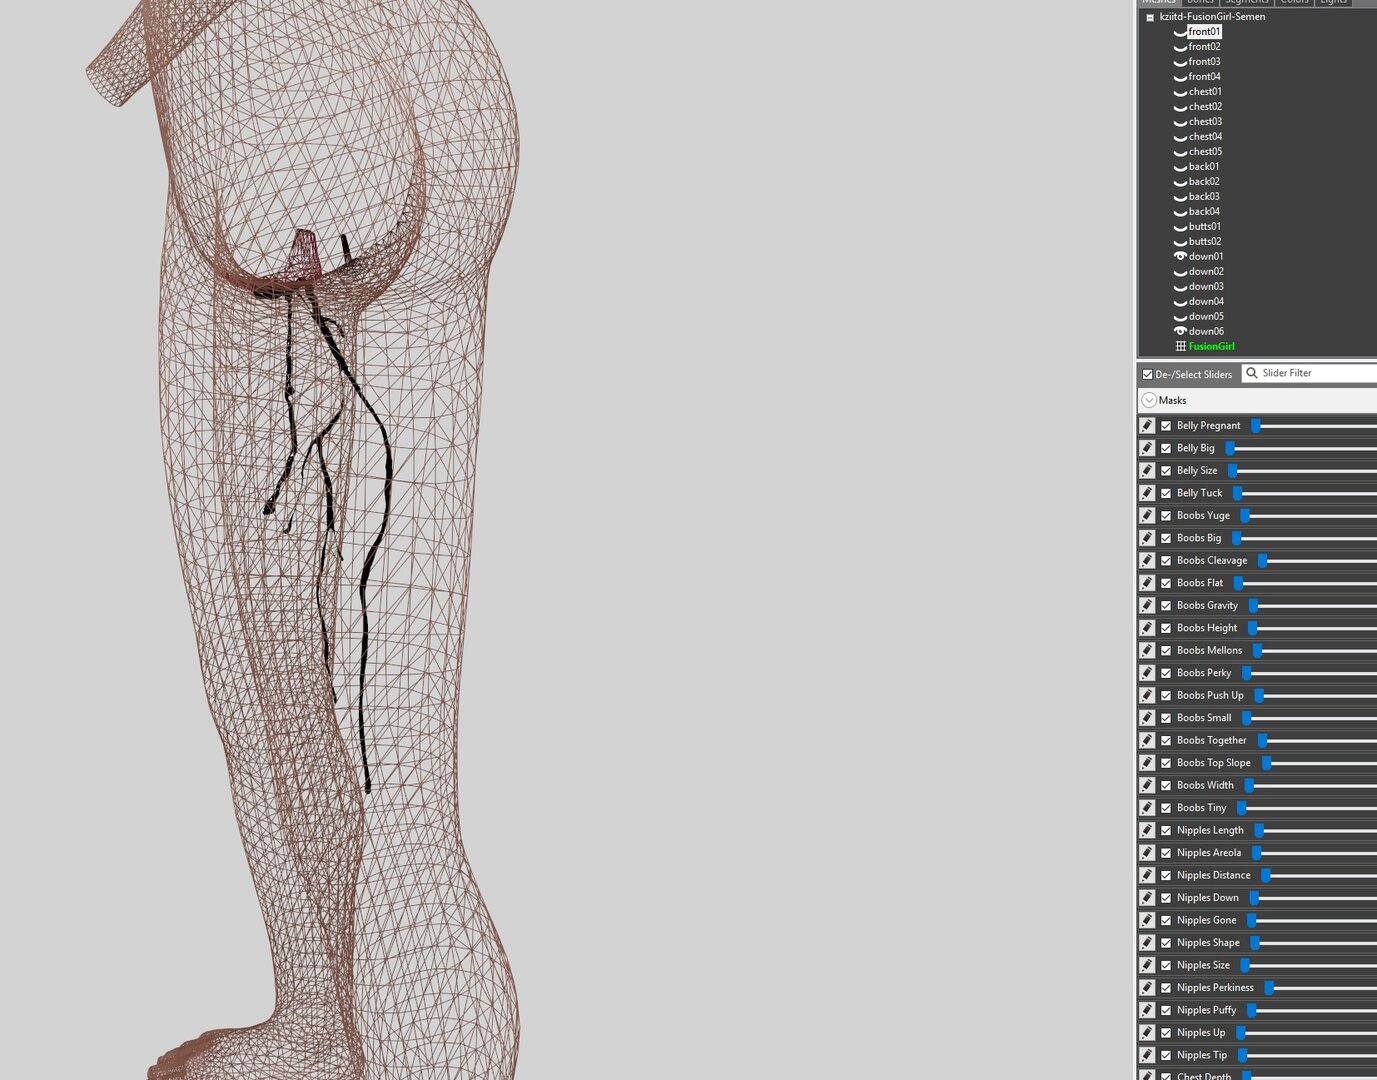
Task: Select the chest05 mesh
Action: pos(1205,152)
